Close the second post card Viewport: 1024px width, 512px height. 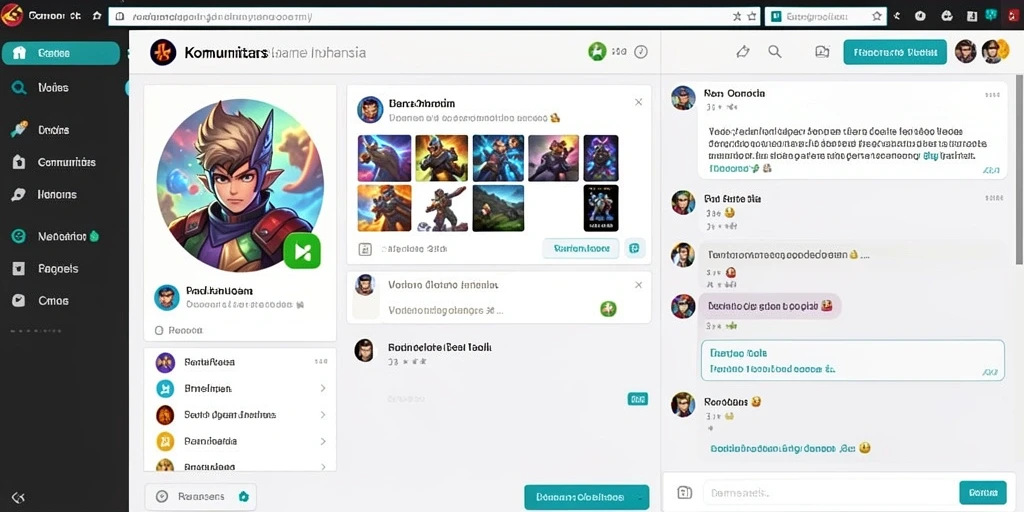coord(639,285)
